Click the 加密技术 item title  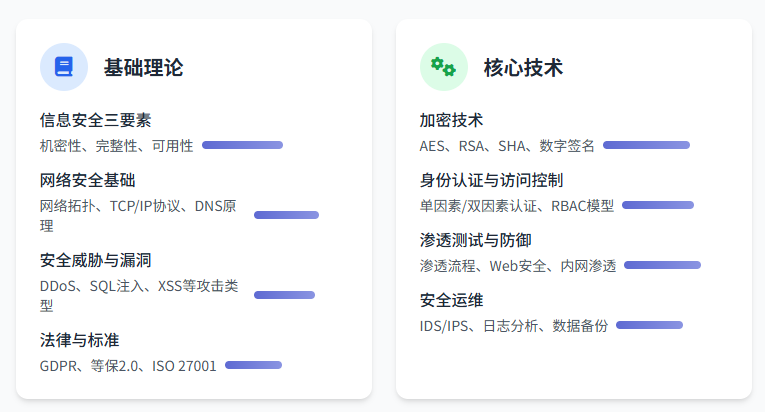point(451,120)
